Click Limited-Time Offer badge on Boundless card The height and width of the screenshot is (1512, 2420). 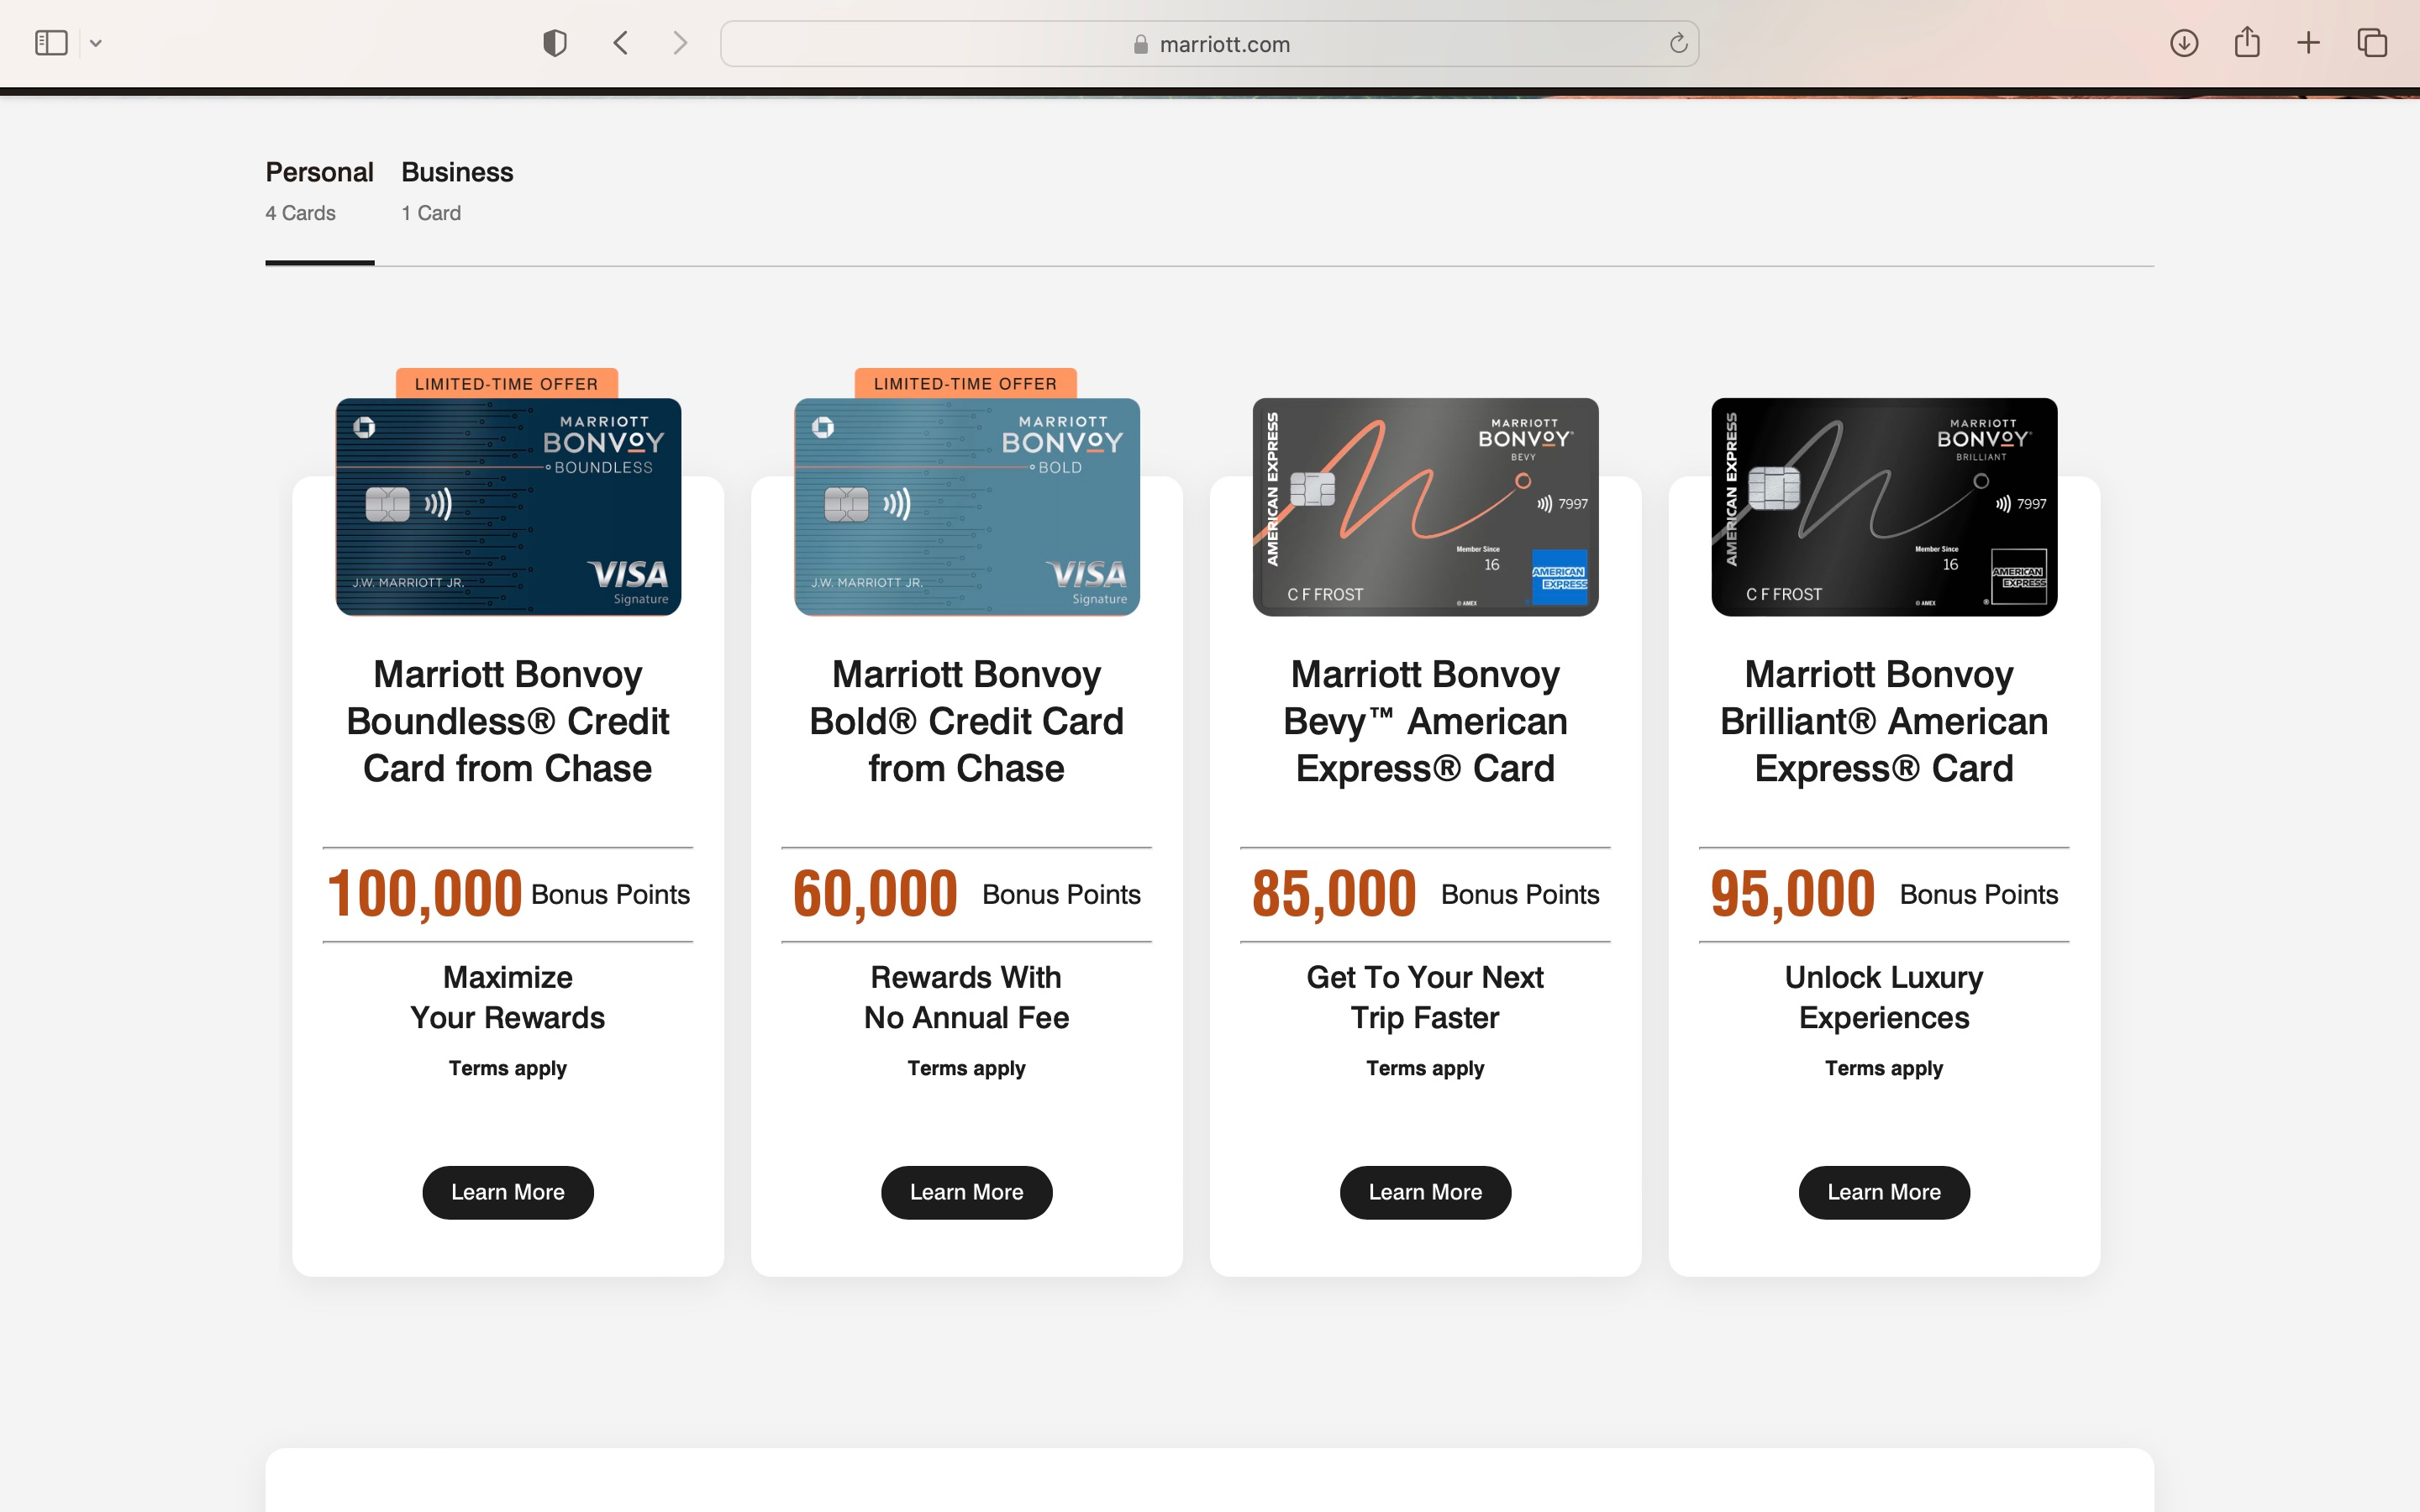point(507,384)
